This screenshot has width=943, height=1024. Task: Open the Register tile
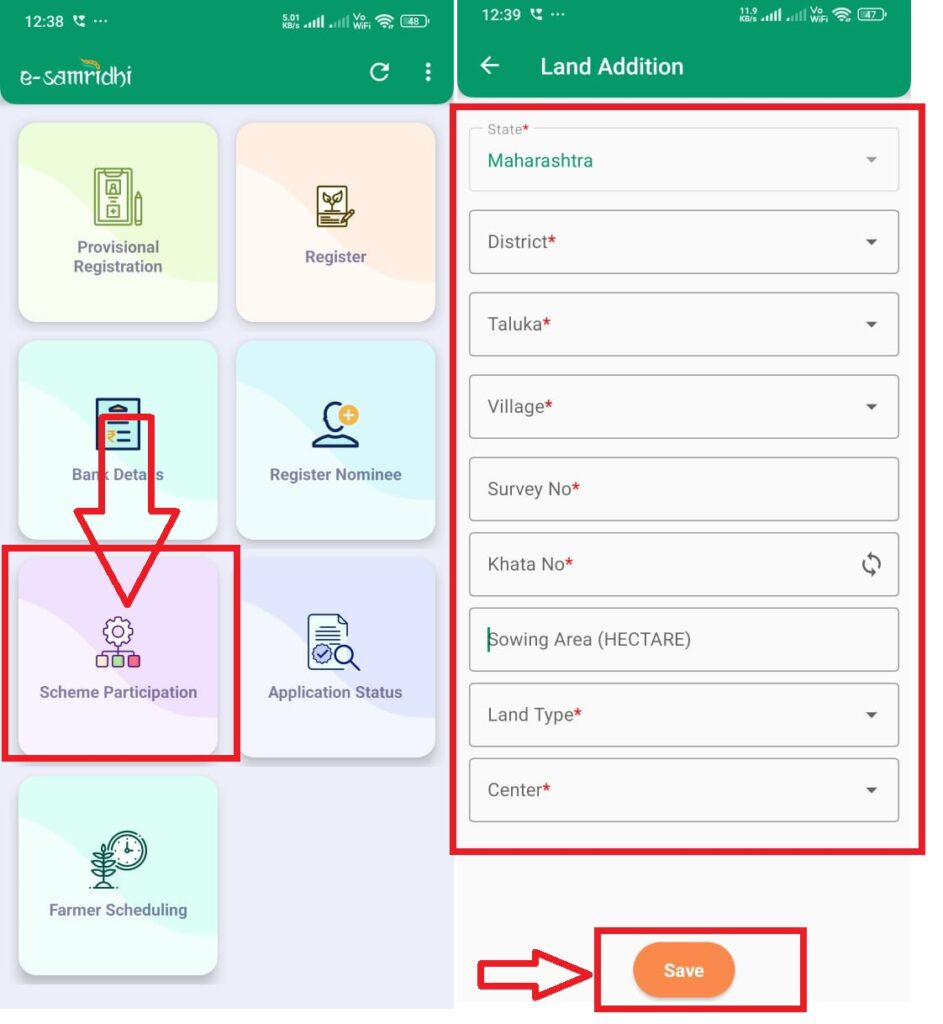pyautogui.click(x=335, y=222)
